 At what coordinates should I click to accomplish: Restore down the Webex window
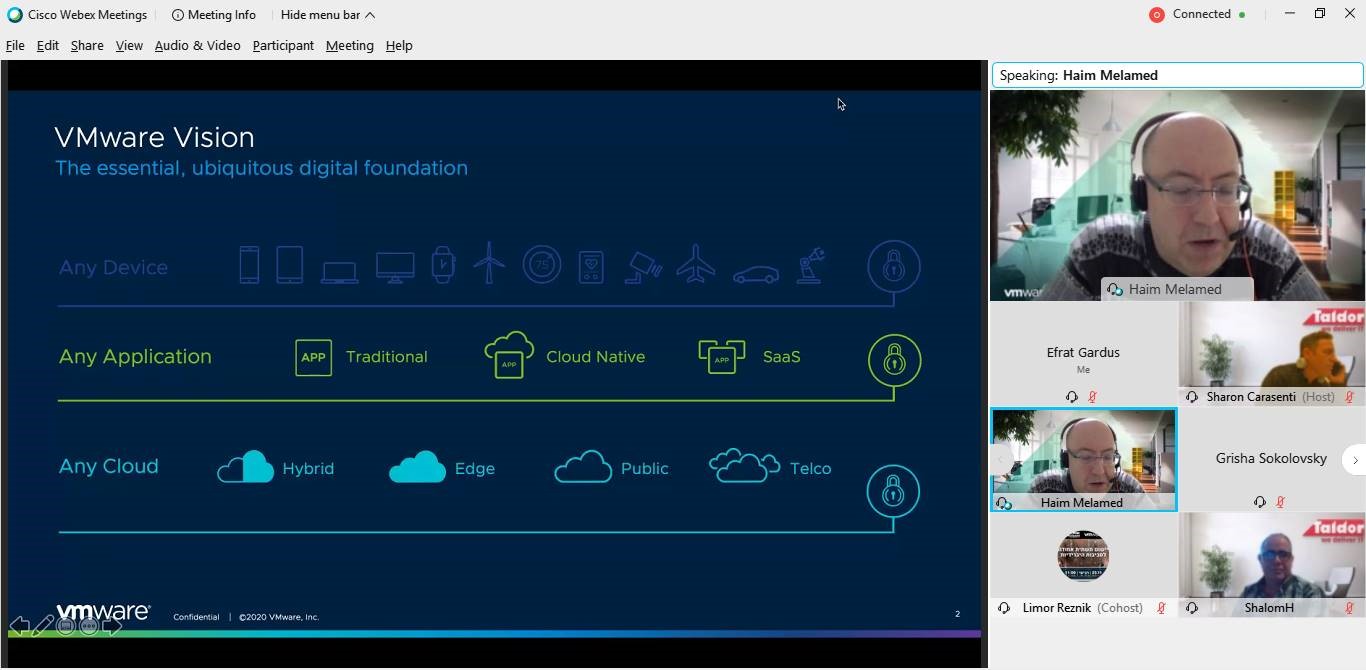tap(1320, 14)
